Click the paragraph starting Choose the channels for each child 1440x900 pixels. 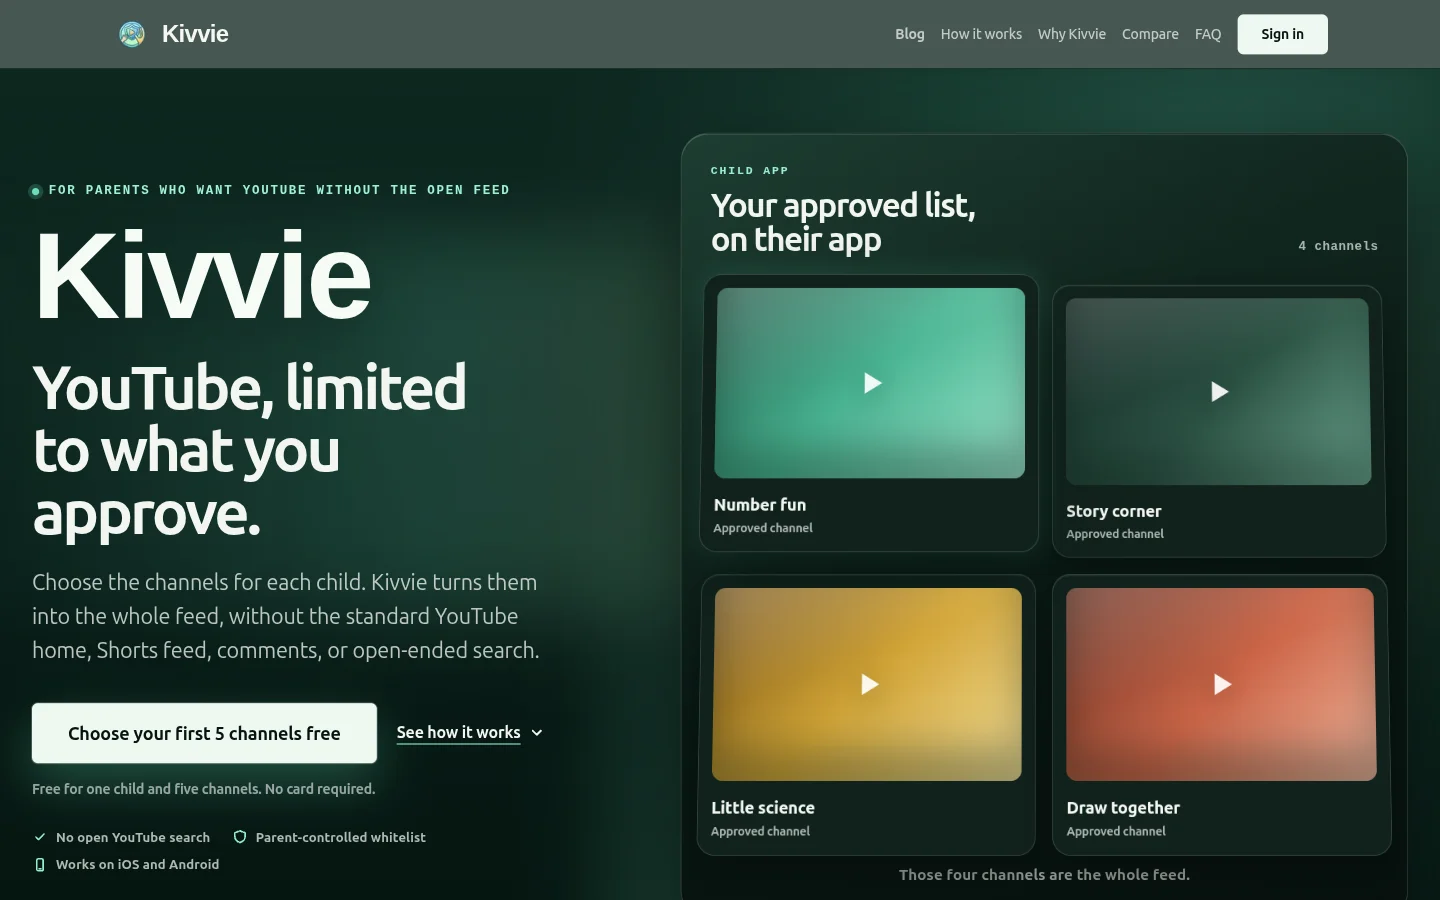286,616
